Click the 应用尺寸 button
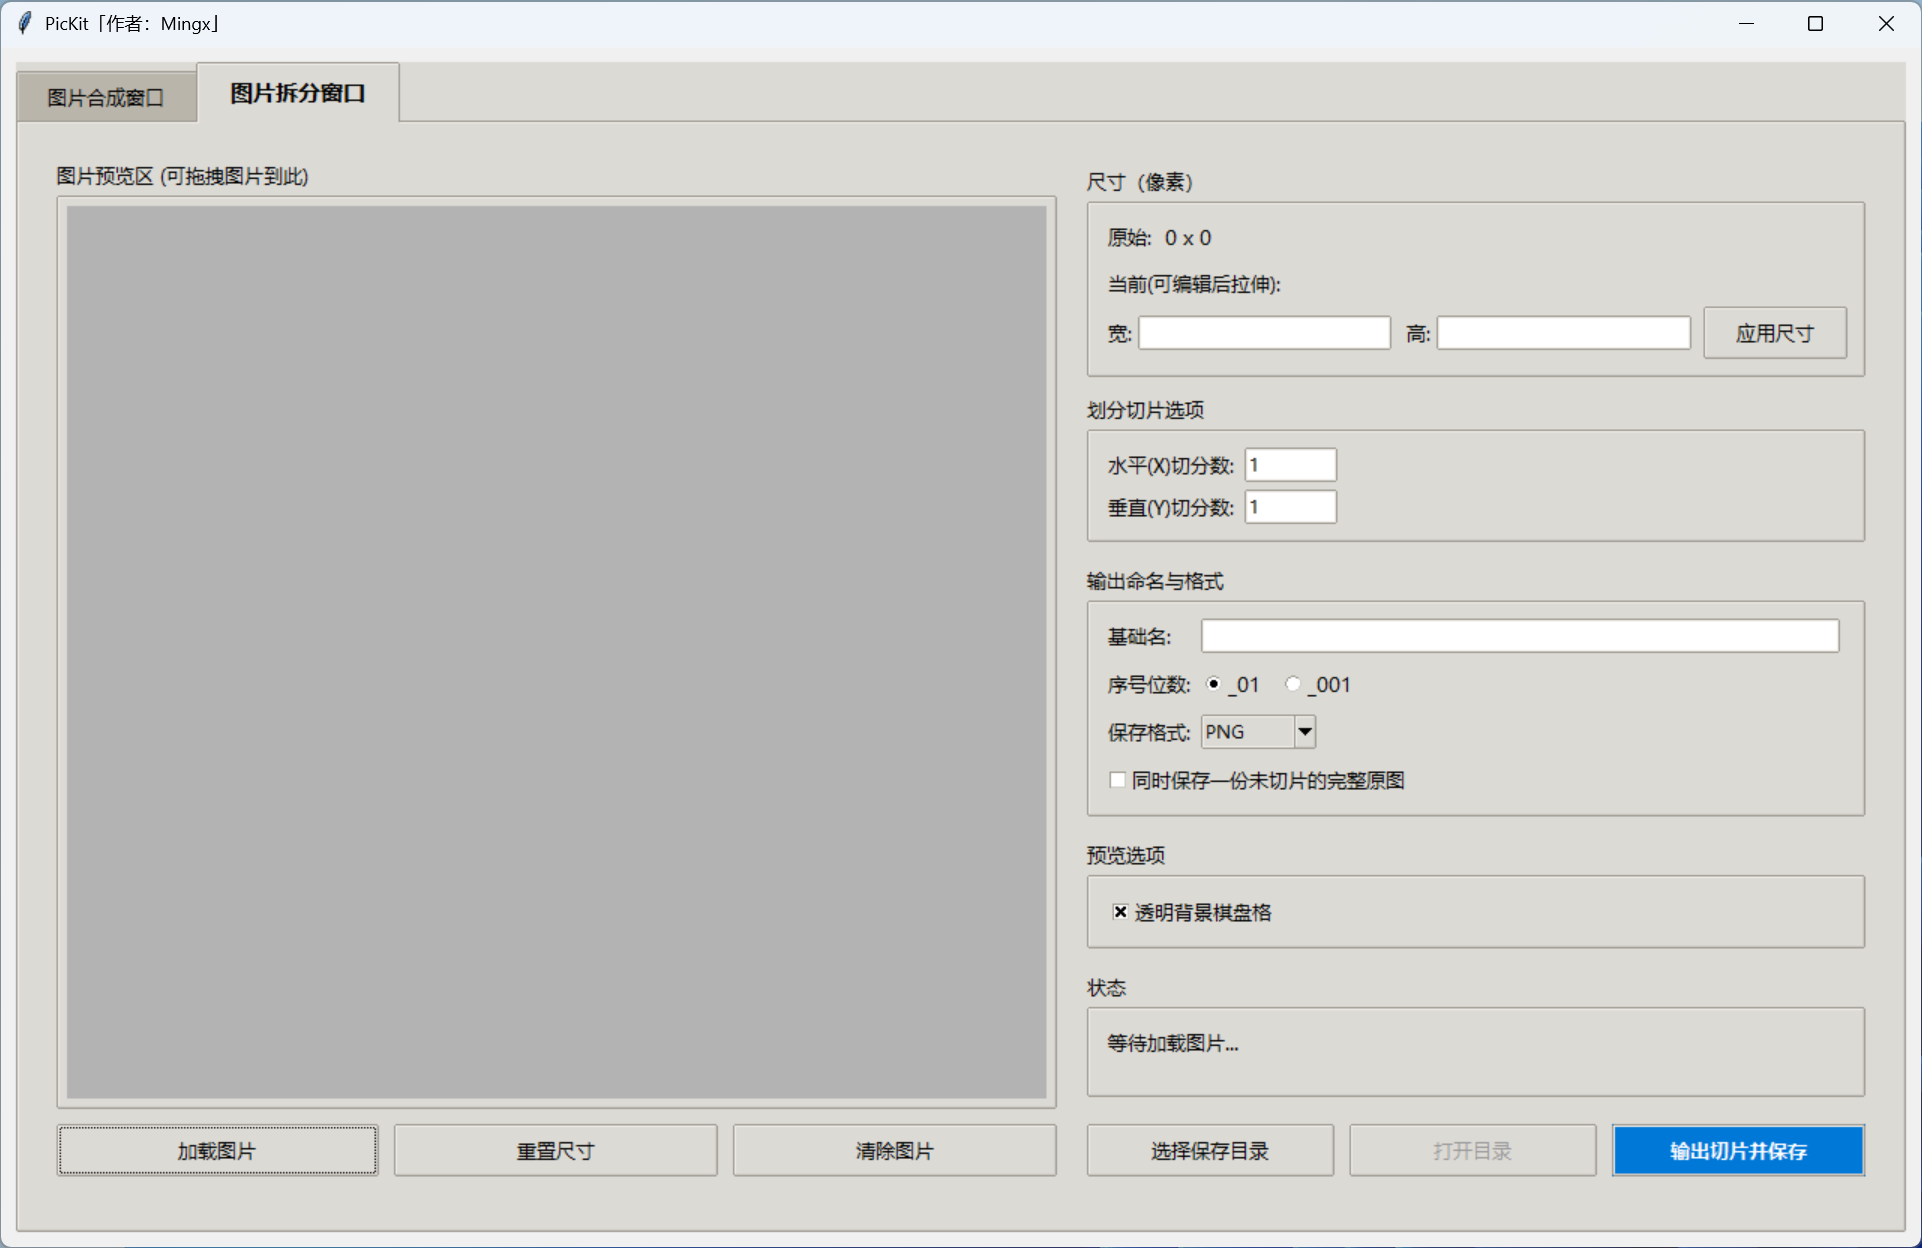This screenshot has height=1248, width=1922. (1774, 332)
